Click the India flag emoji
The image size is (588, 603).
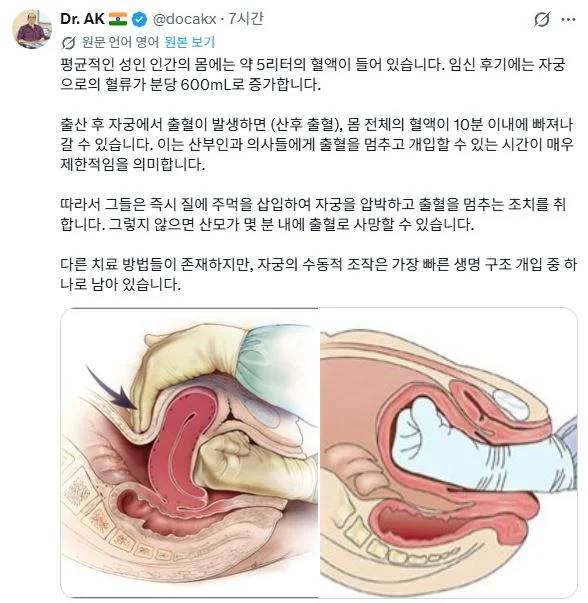pos(118,19)
